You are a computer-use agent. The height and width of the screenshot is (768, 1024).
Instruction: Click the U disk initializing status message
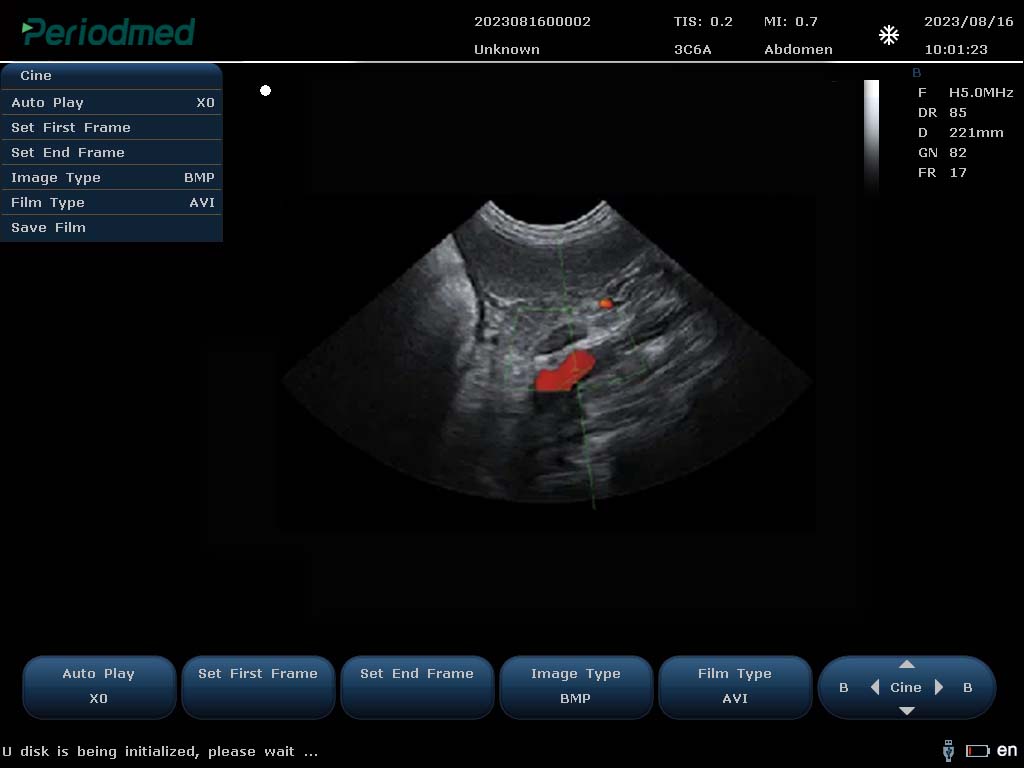[160, 752]
